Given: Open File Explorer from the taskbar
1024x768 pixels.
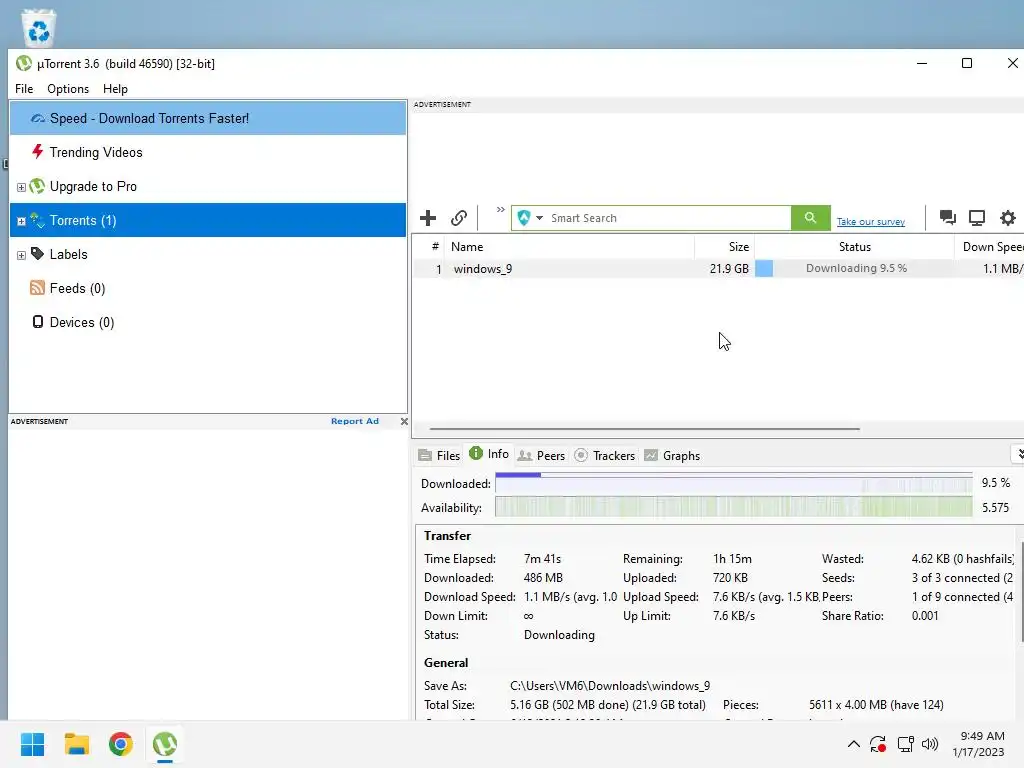Looking at the screenshot, I should click(x=76, y=744).
